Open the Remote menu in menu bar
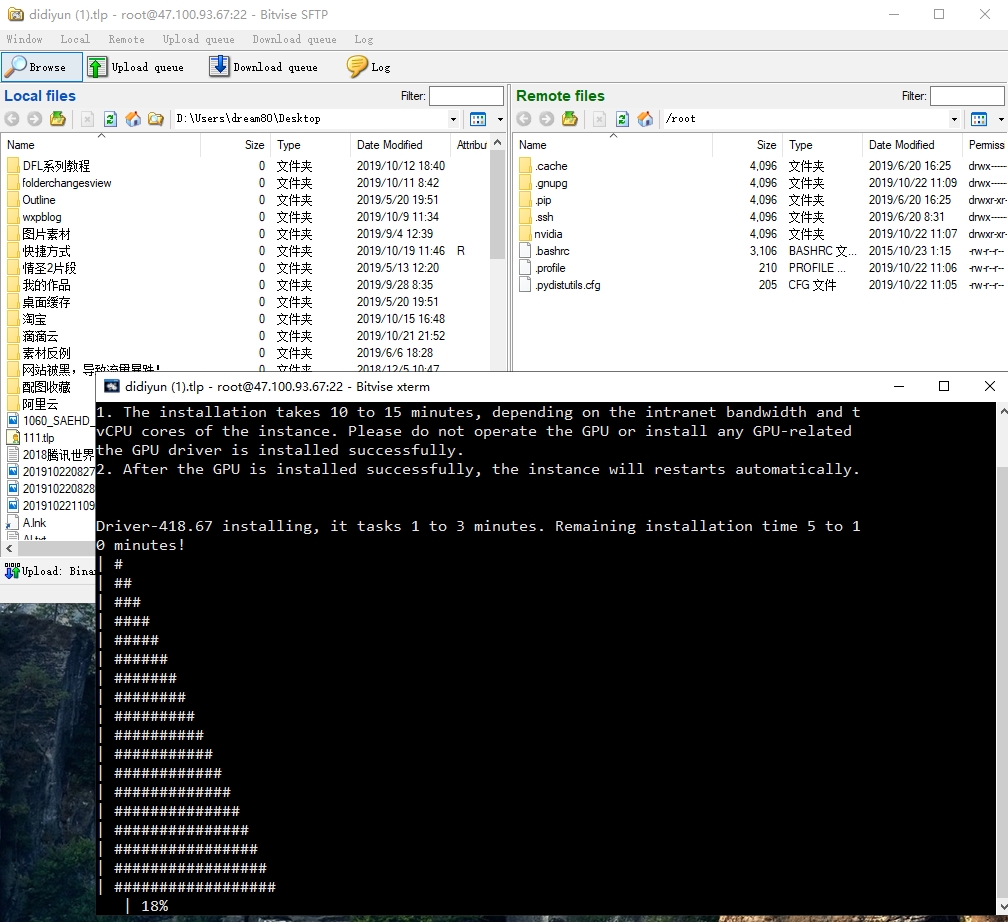 tap(126, 39)
